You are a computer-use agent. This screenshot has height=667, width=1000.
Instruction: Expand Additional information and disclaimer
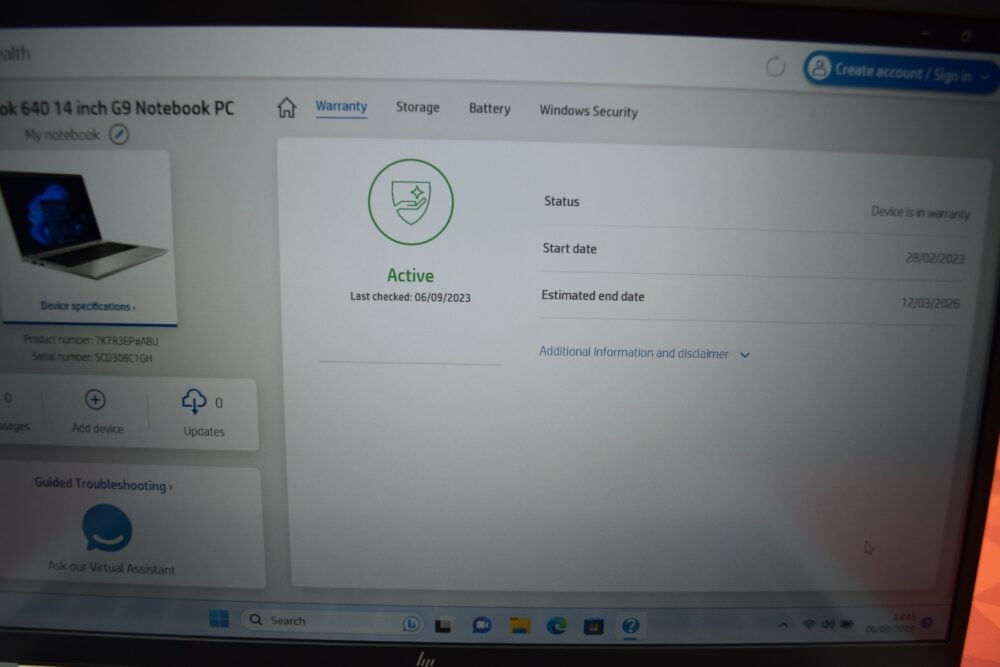tap(644, 353)
